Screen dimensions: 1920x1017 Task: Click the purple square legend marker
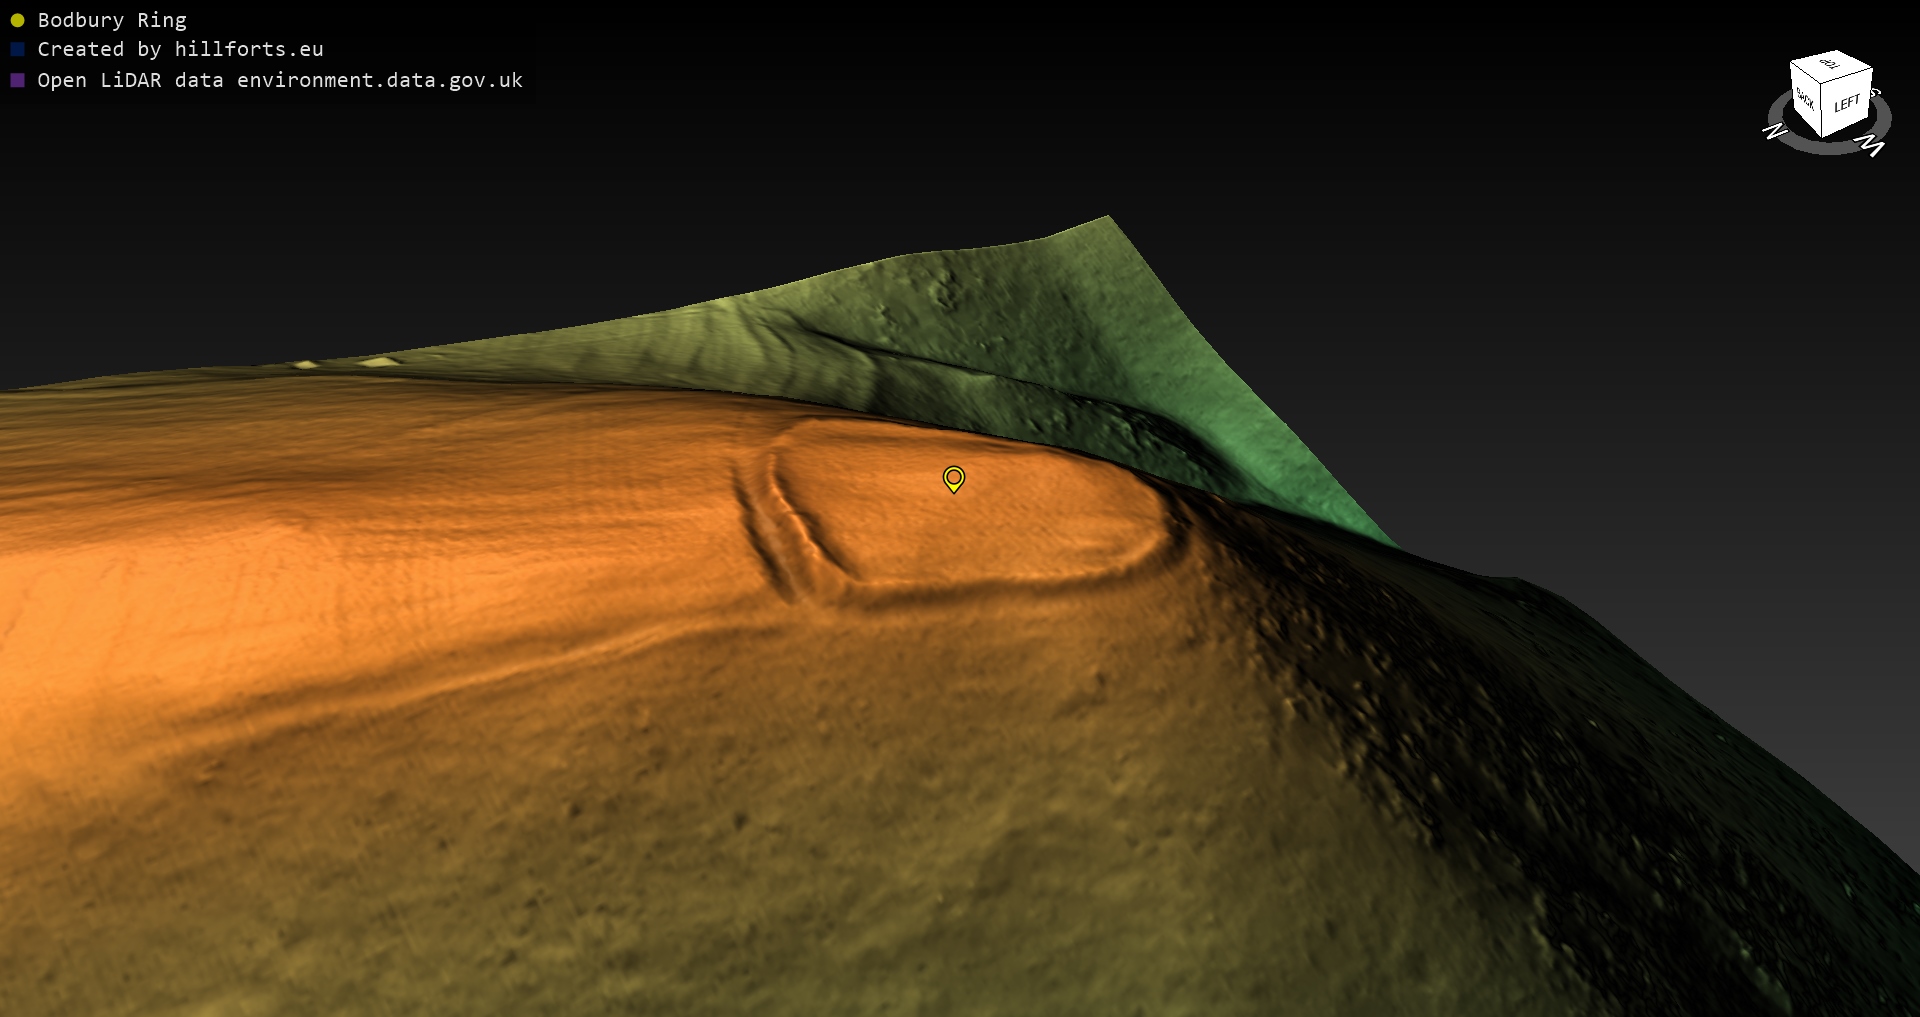17,80
